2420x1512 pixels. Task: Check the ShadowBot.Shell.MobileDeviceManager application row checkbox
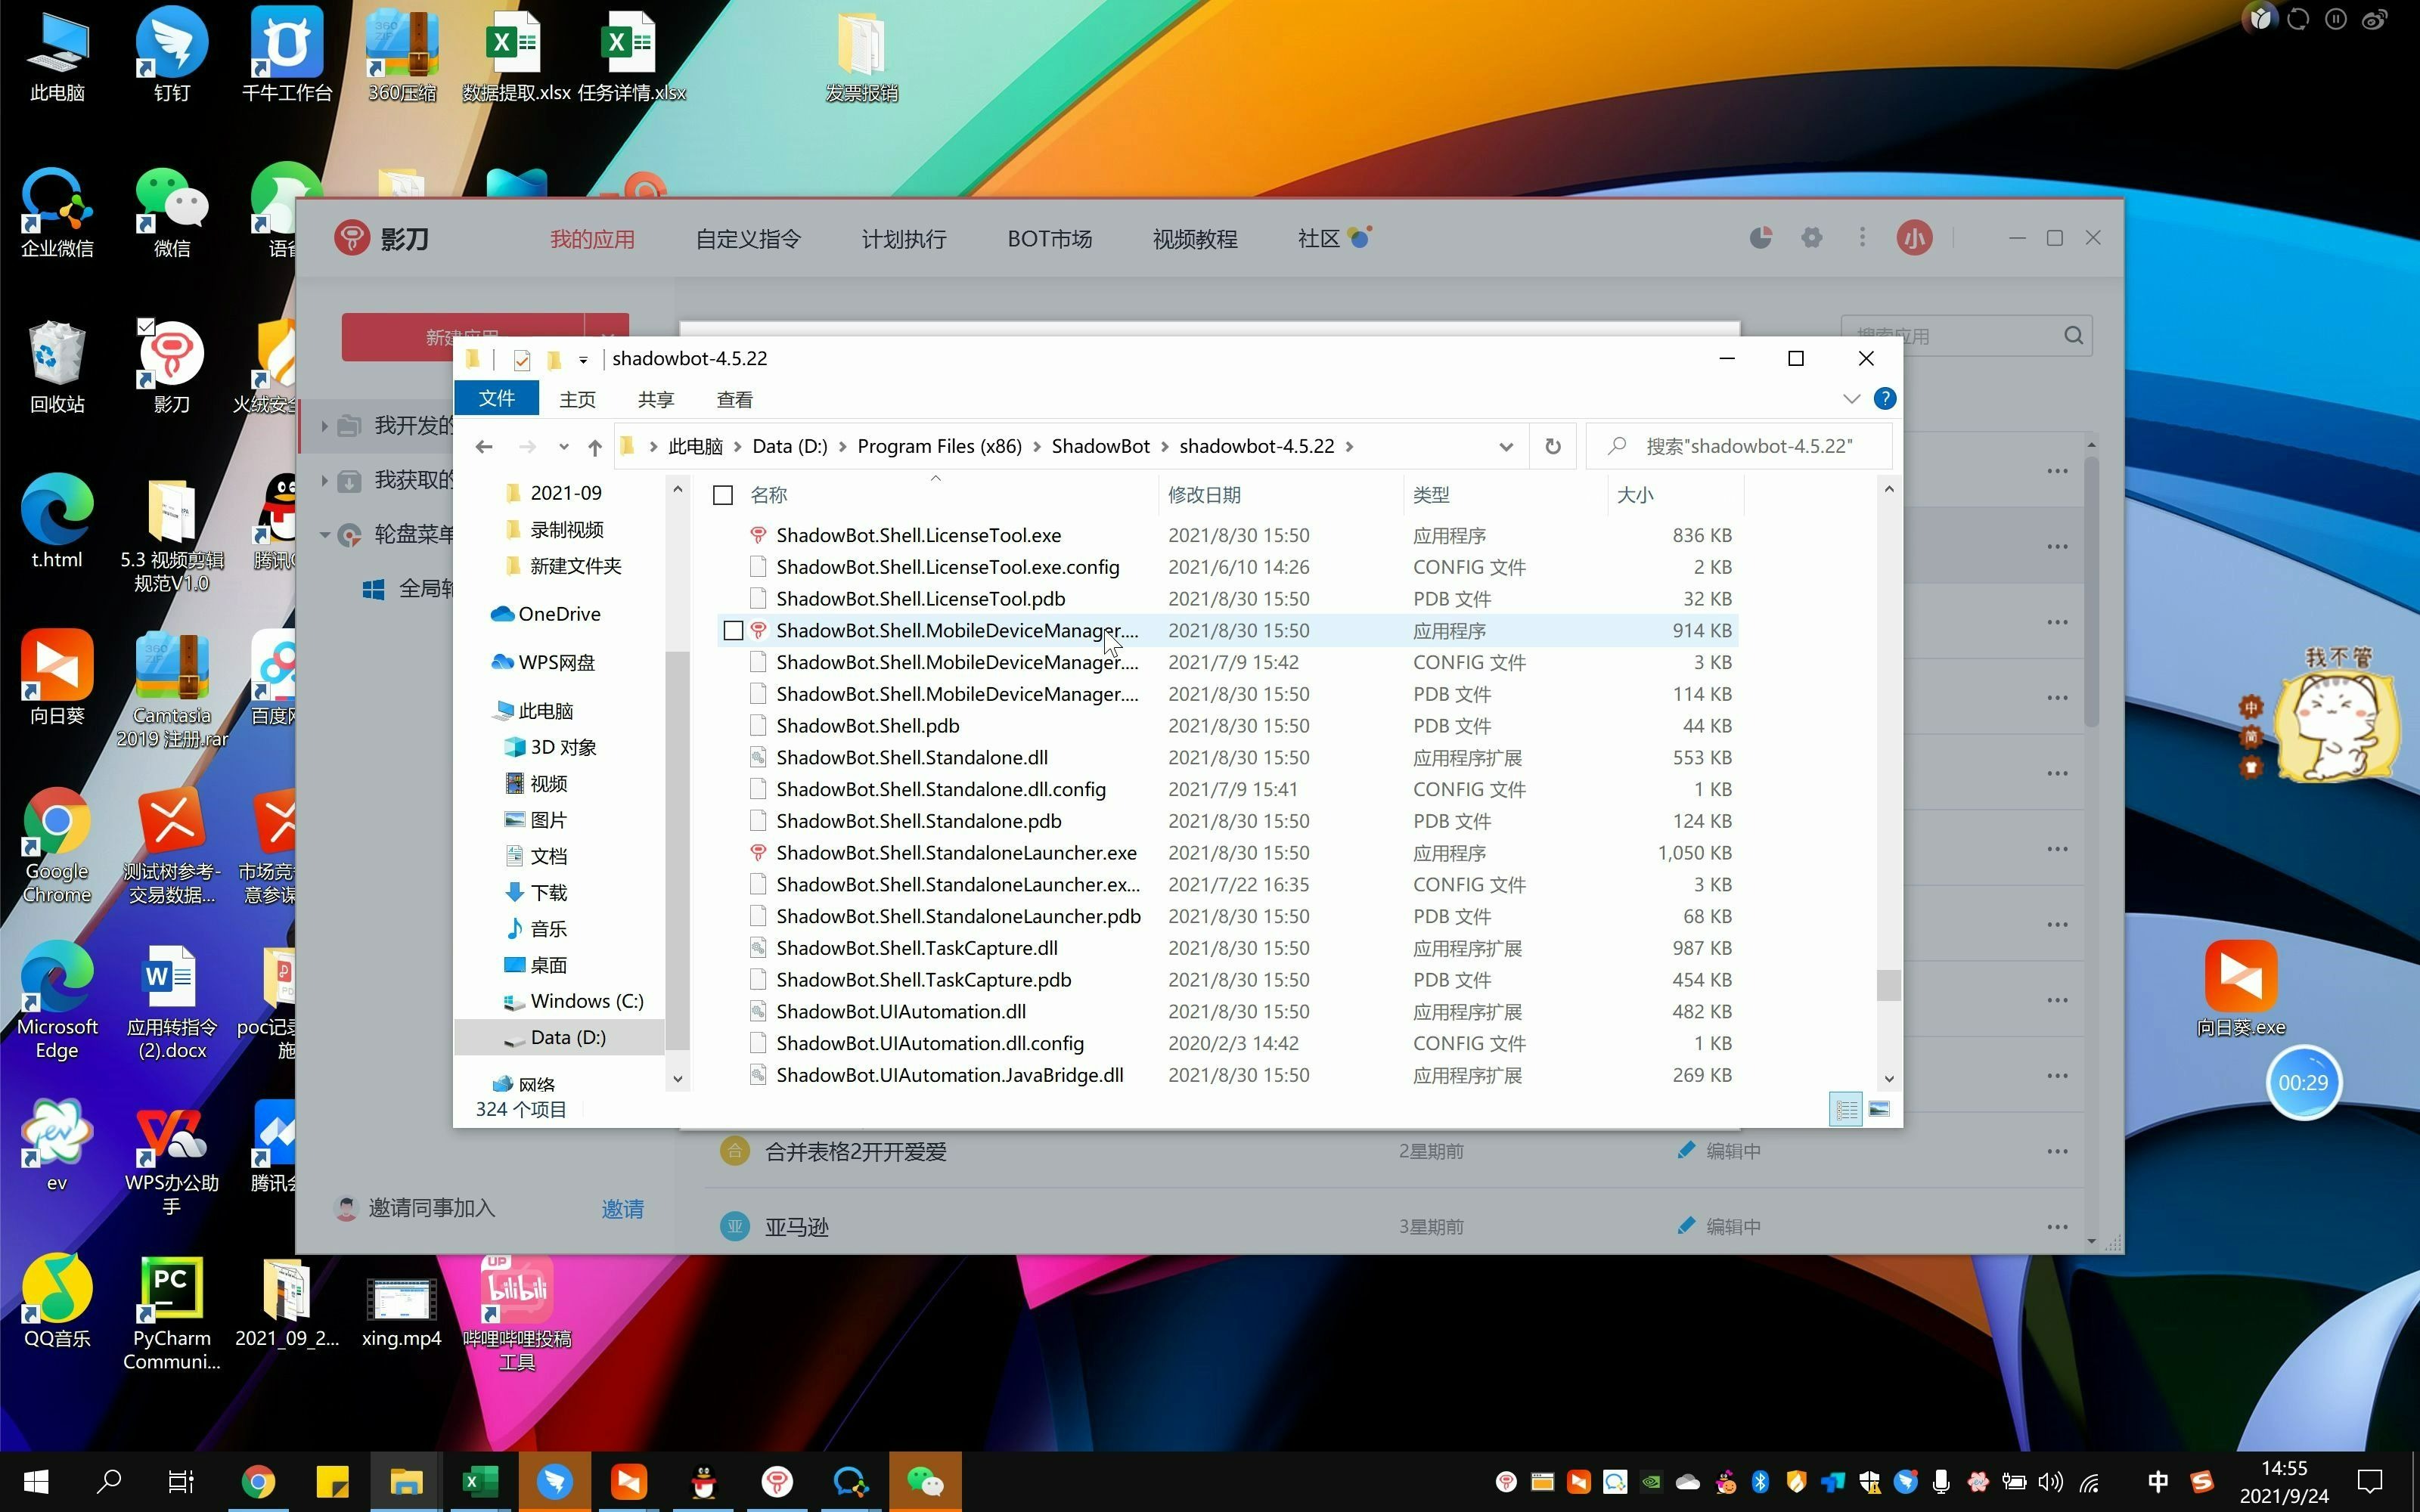[x=733, y=631]
